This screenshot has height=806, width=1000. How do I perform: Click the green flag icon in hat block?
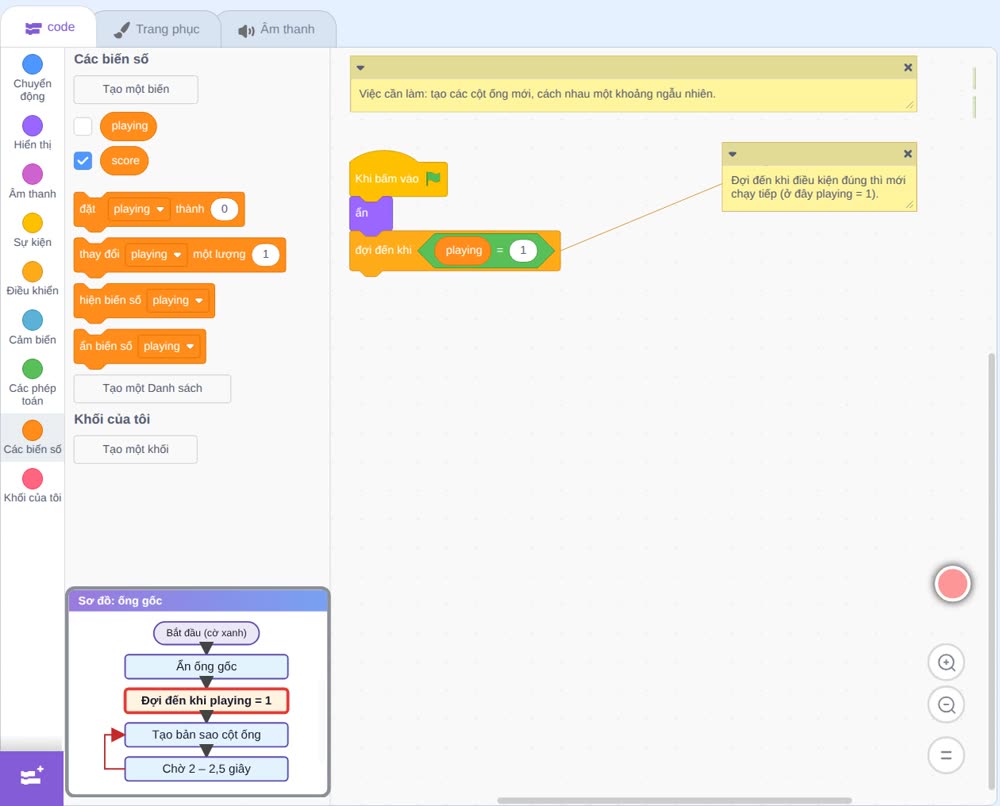click(433, 178)
